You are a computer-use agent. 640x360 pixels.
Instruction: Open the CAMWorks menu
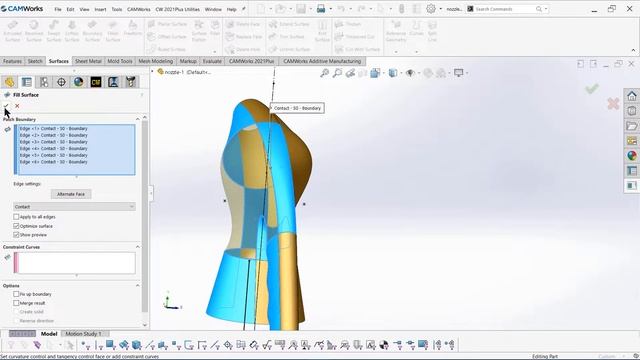click(x=139, y=9)
